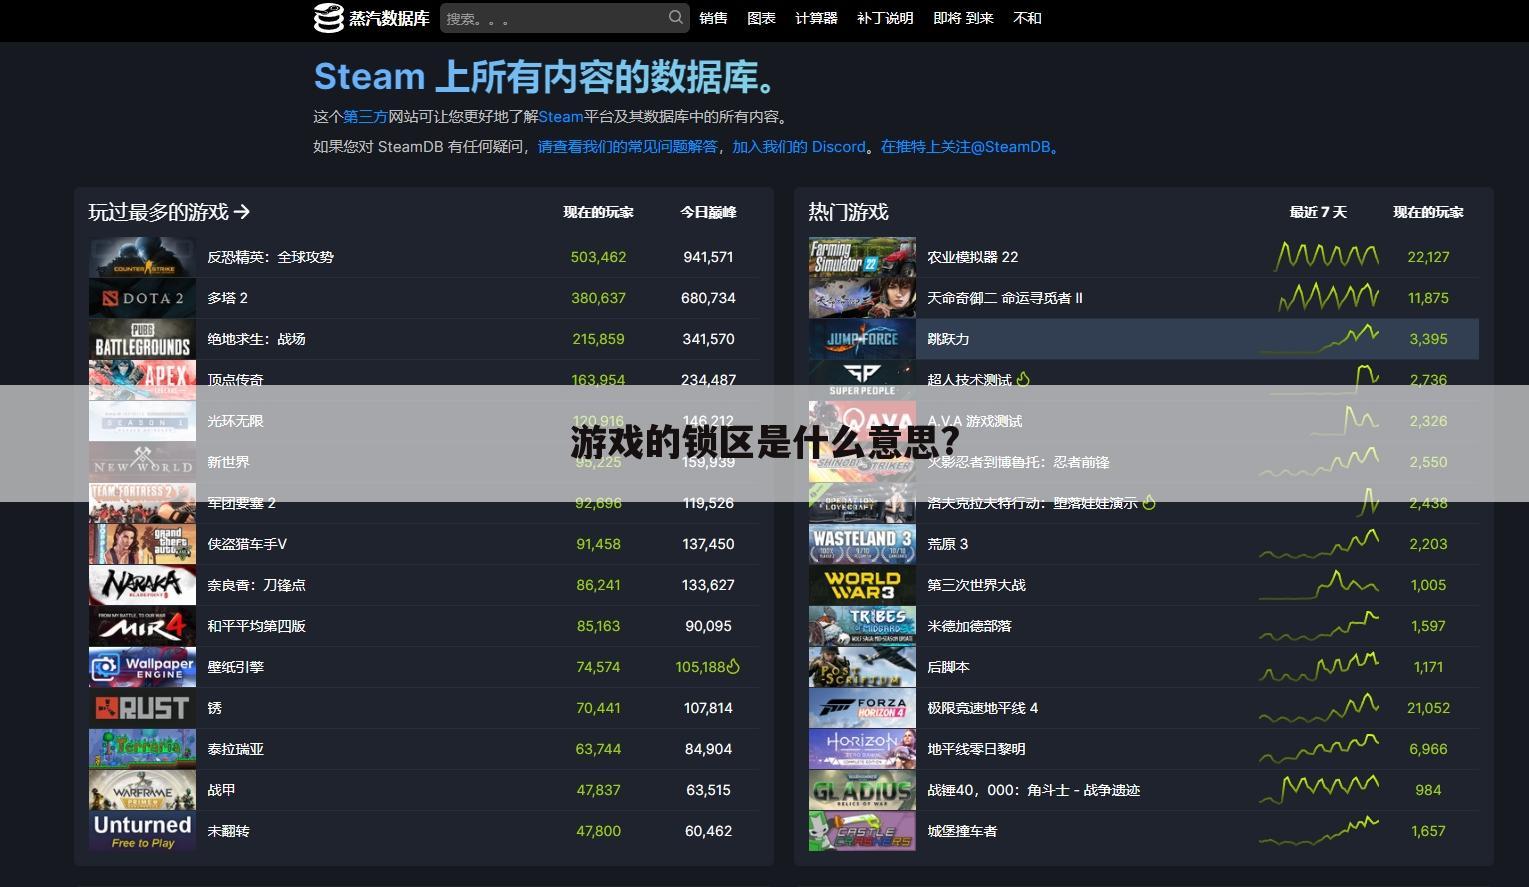1529x887 pixels.
Task: Click the 7-day chart for 跳跃力
Action: [x=1319, y=339]
